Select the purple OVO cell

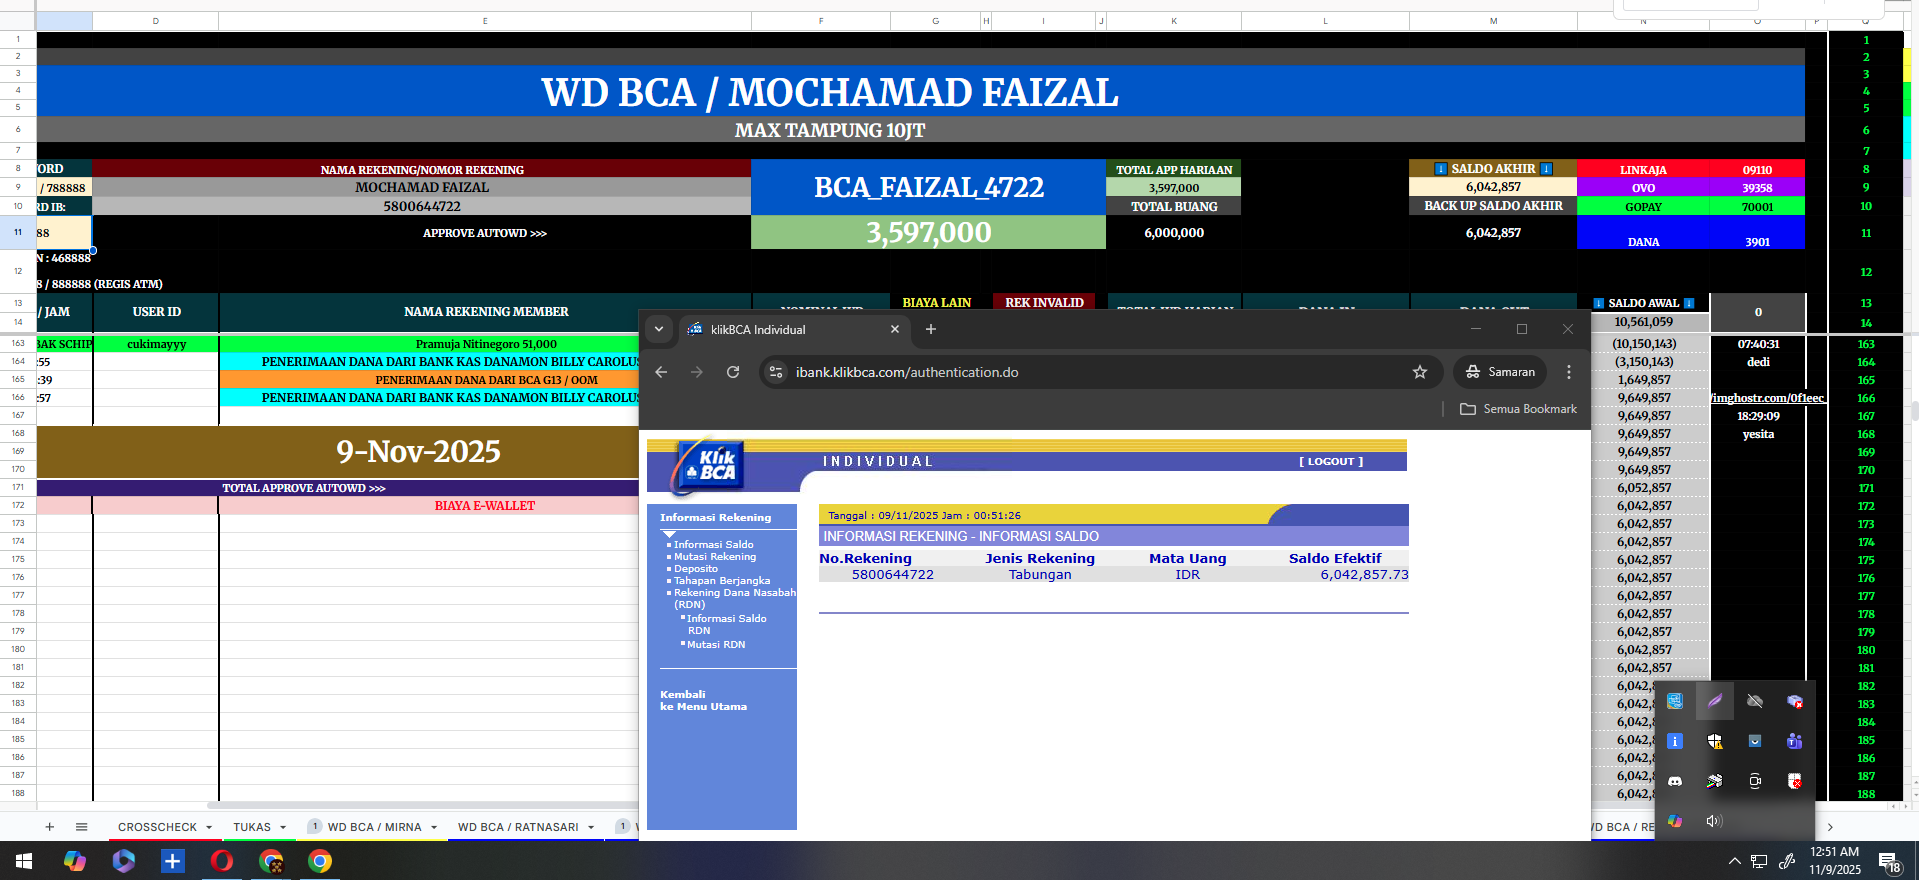[1643, 188]
